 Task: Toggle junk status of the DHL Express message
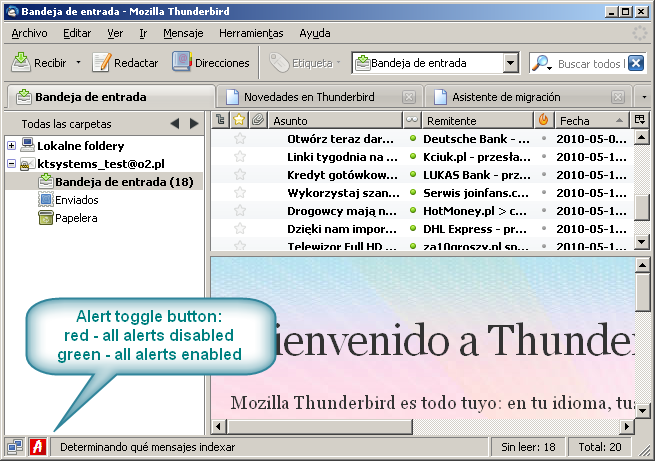(x=543, y=228)
